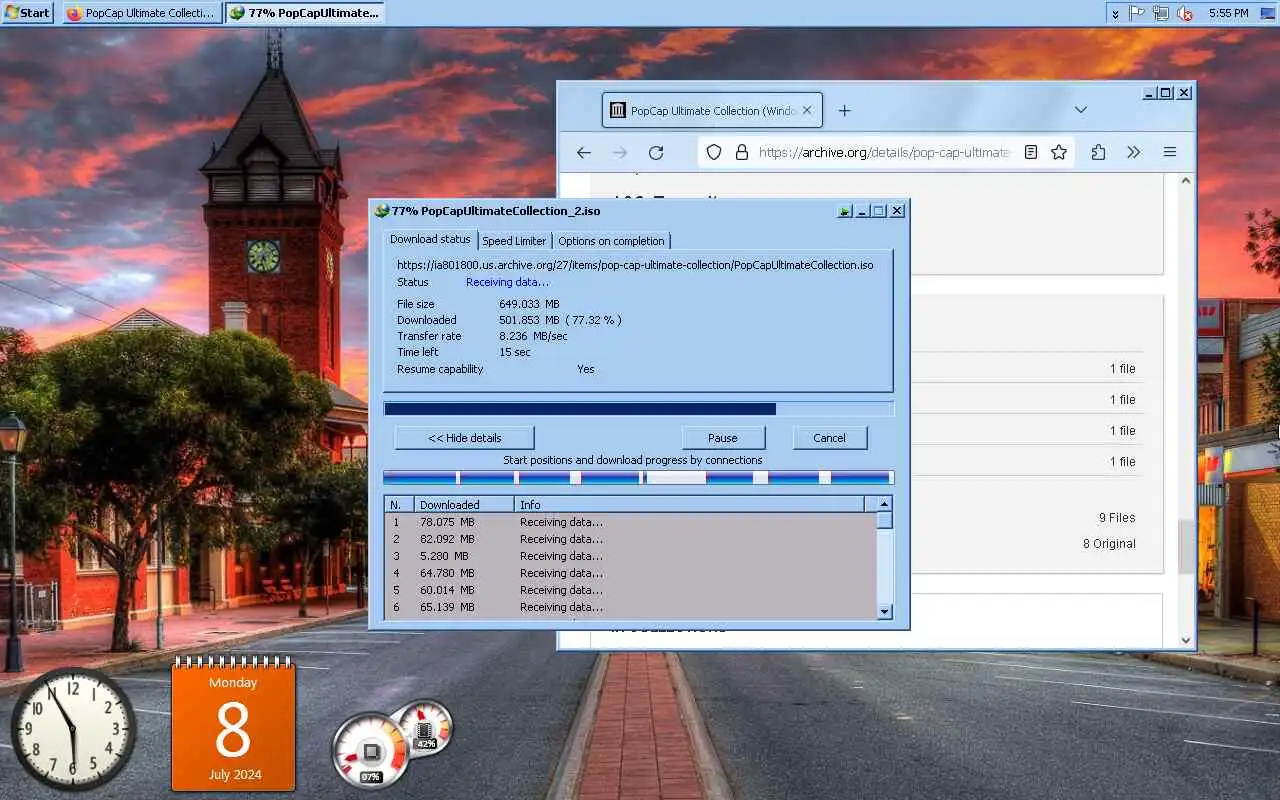This screenshot has height=800, width=1280.
Task: Click the Firefox page vertical scrollbar thumb
Action: pos(1186,546)
